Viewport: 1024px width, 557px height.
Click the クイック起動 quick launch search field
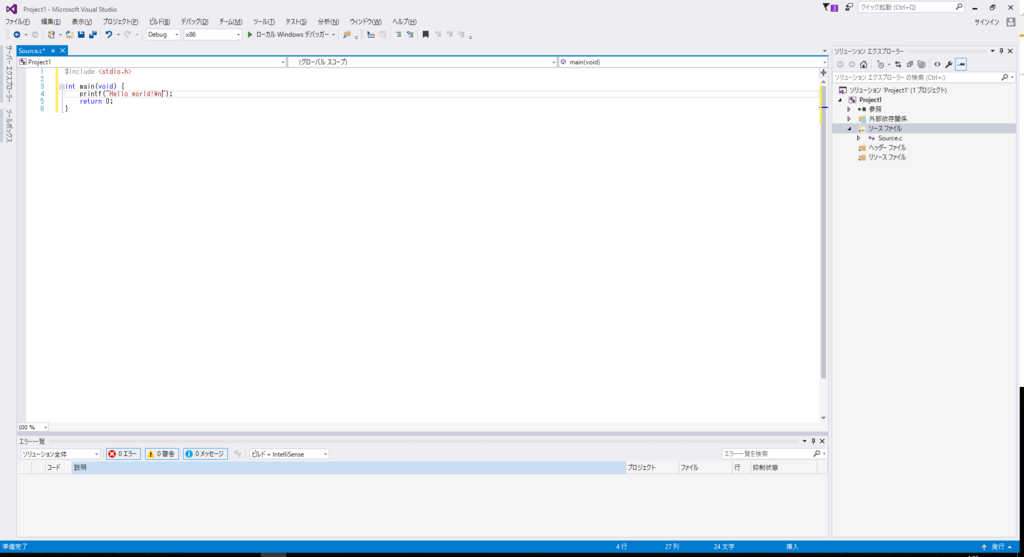pyautogui.click(x=911, y=7)
